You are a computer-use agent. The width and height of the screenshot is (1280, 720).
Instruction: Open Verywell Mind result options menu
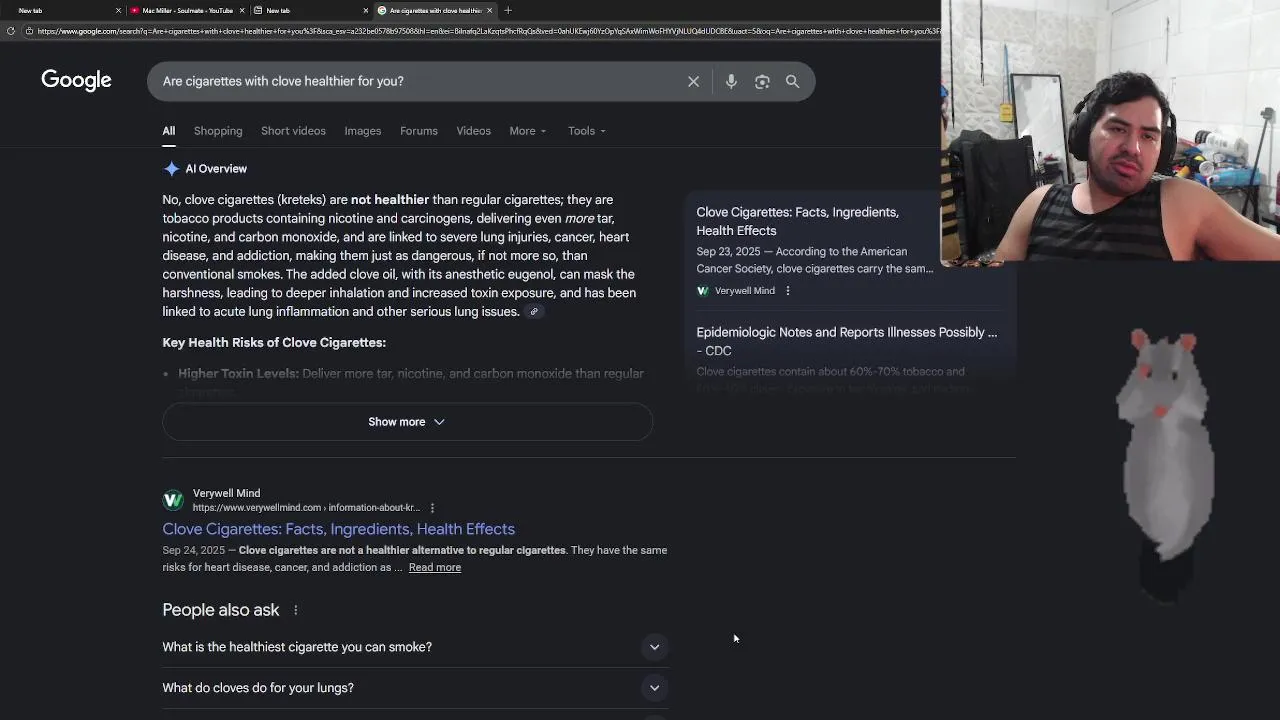click(x=432, y=508)
